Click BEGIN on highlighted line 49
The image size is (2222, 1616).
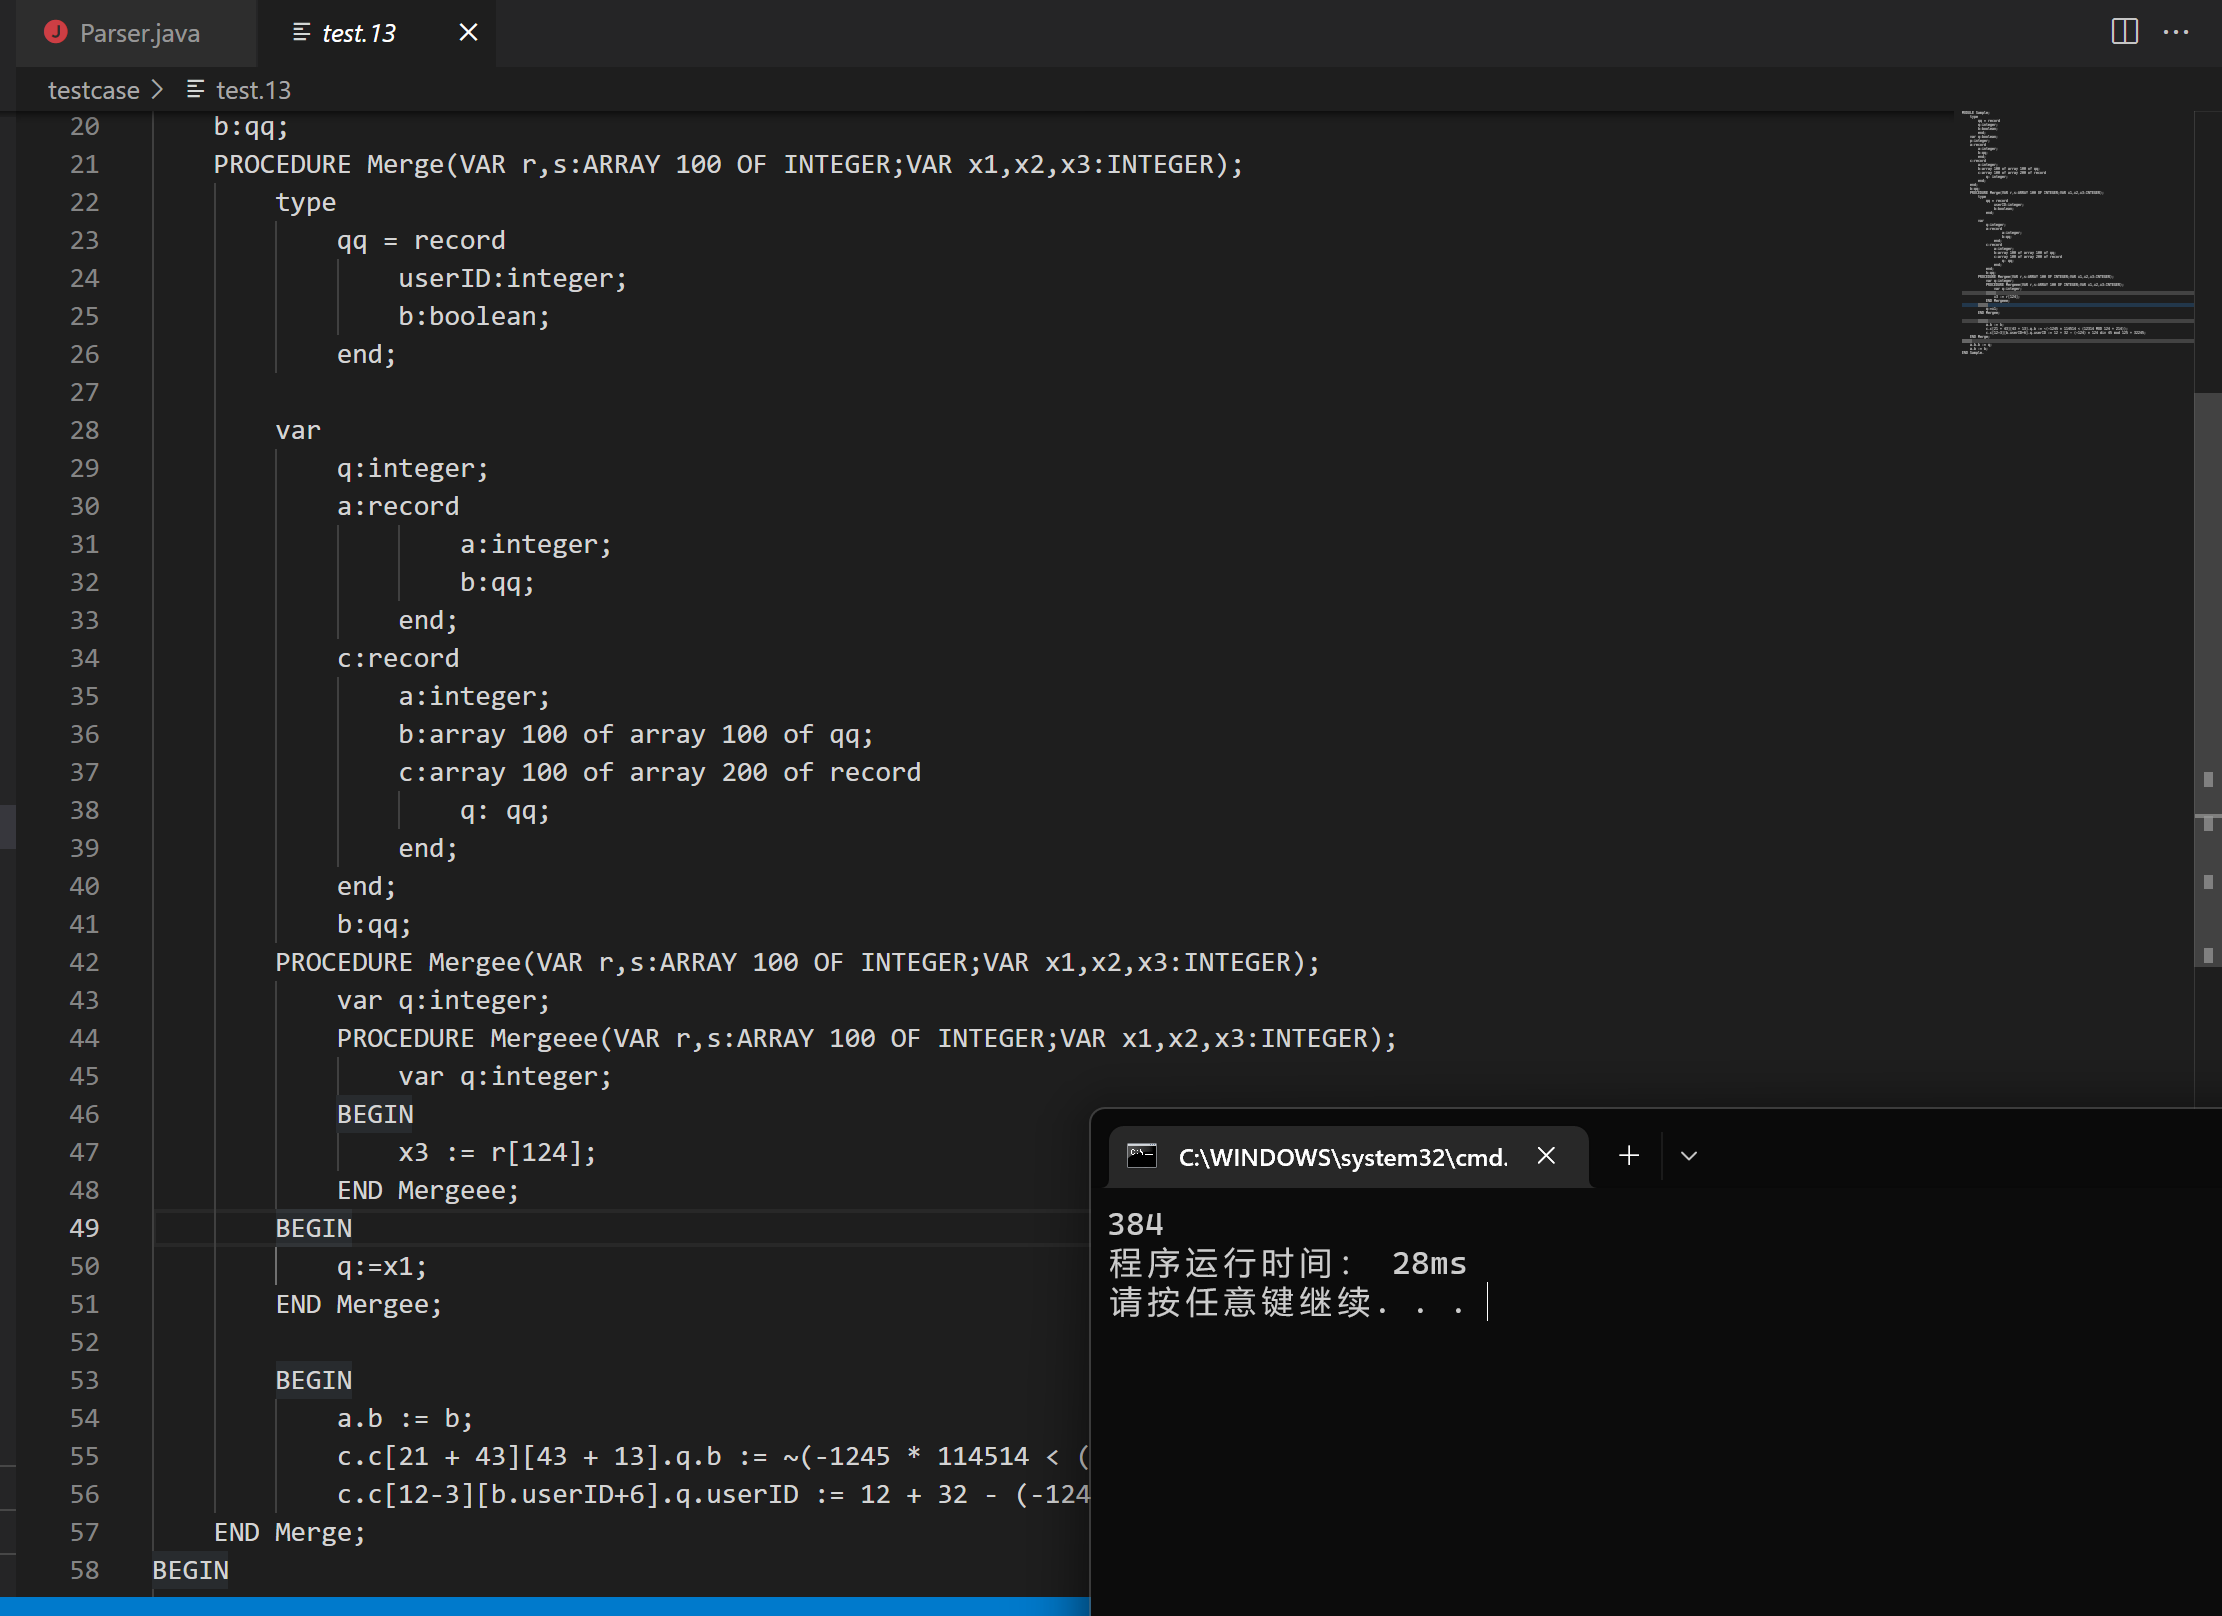tap(314, 1228)
